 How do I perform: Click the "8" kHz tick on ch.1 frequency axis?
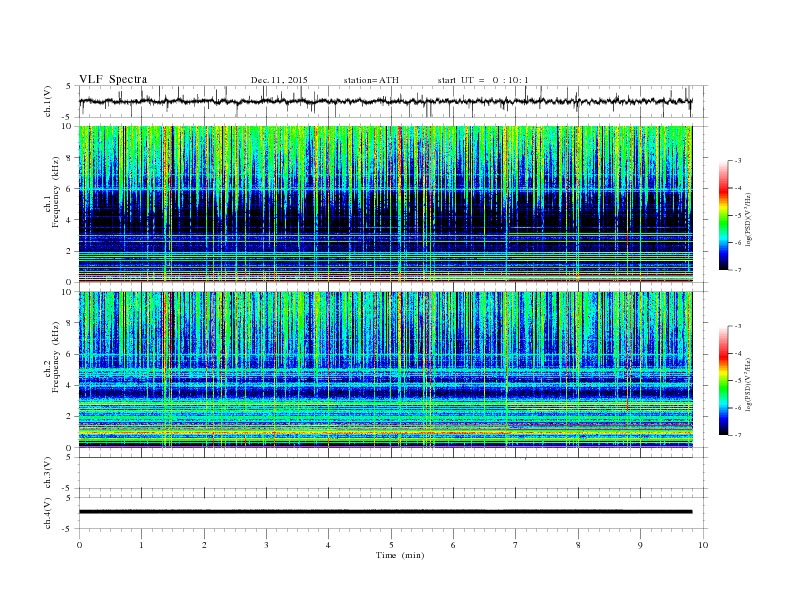point(69,158)
